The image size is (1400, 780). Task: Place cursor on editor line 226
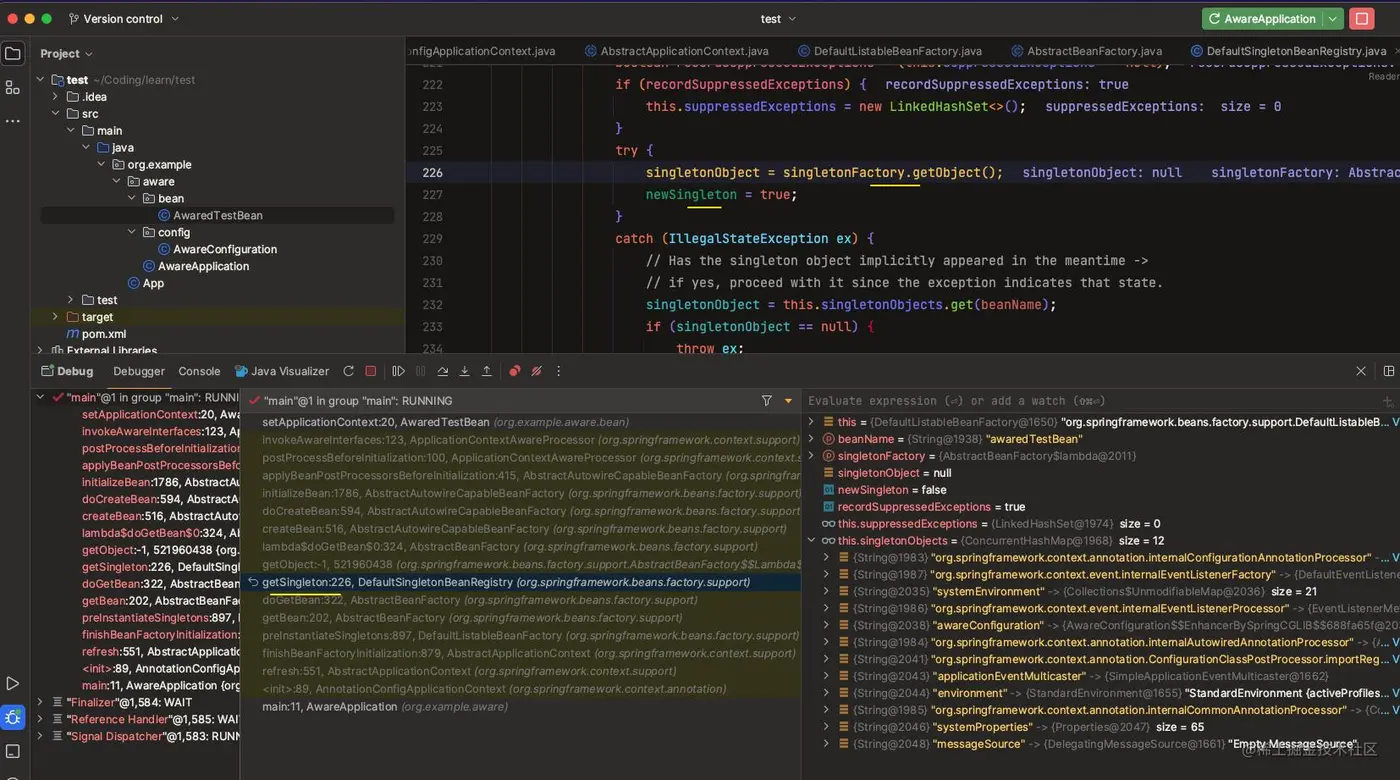(900, 172)
